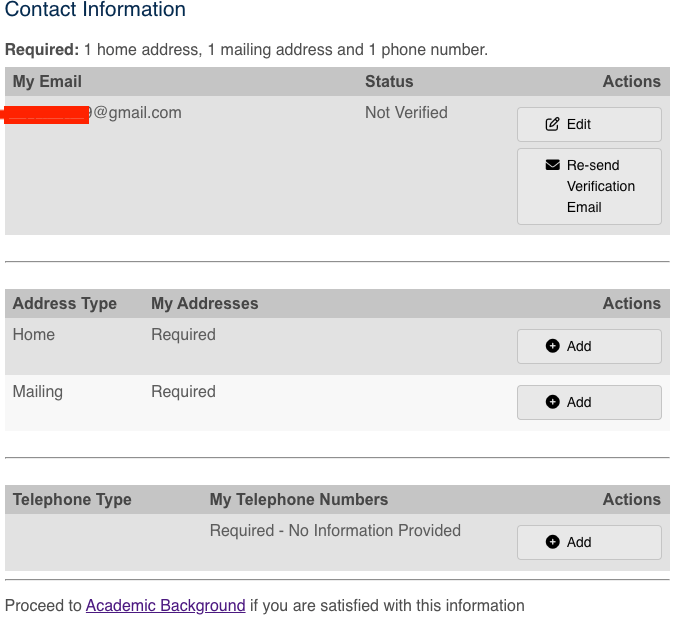
Task: Click the "Status" column header
Action: (x=389, y=81)
